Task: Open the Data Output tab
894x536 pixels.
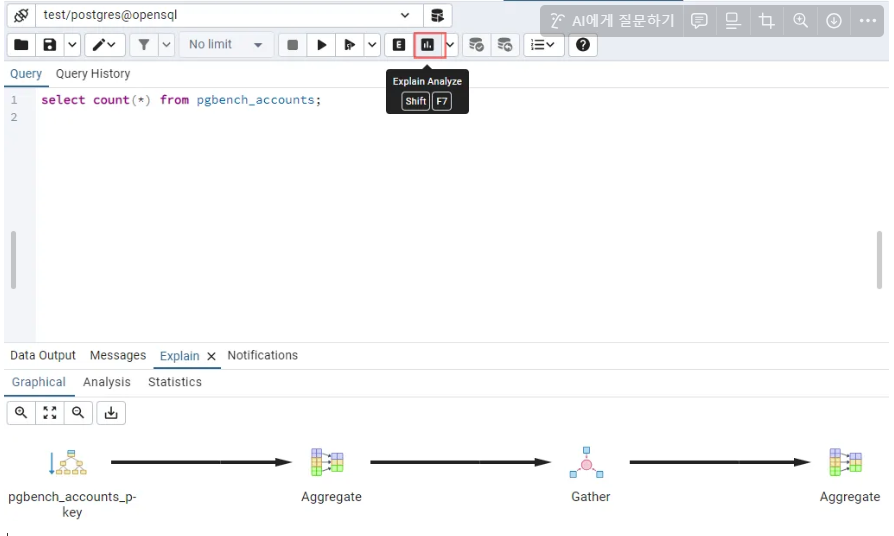Action: [x=43, y=356]
